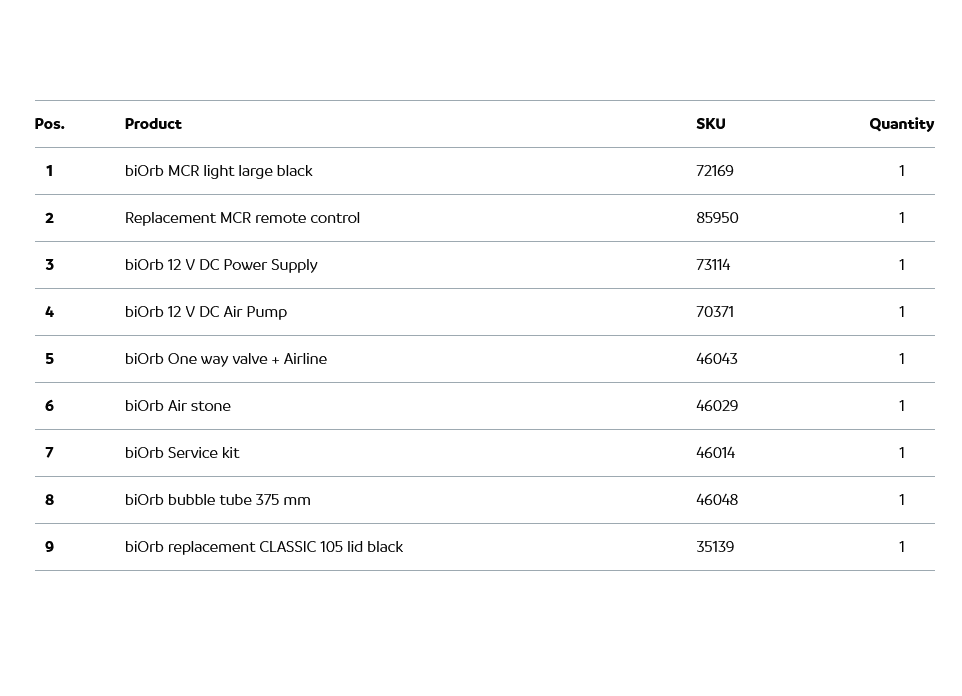The image size is (962, 696).
Task: Open biOrb 12 V DC Air Pump
Action: click(x=205, y=312)
